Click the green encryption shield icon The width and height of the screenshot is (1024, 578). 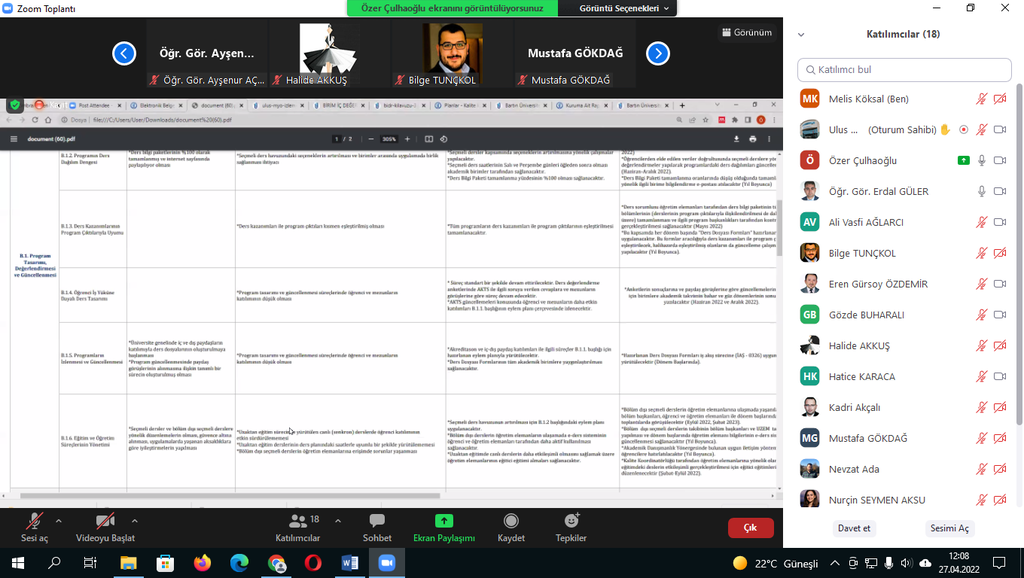(15, 105)
